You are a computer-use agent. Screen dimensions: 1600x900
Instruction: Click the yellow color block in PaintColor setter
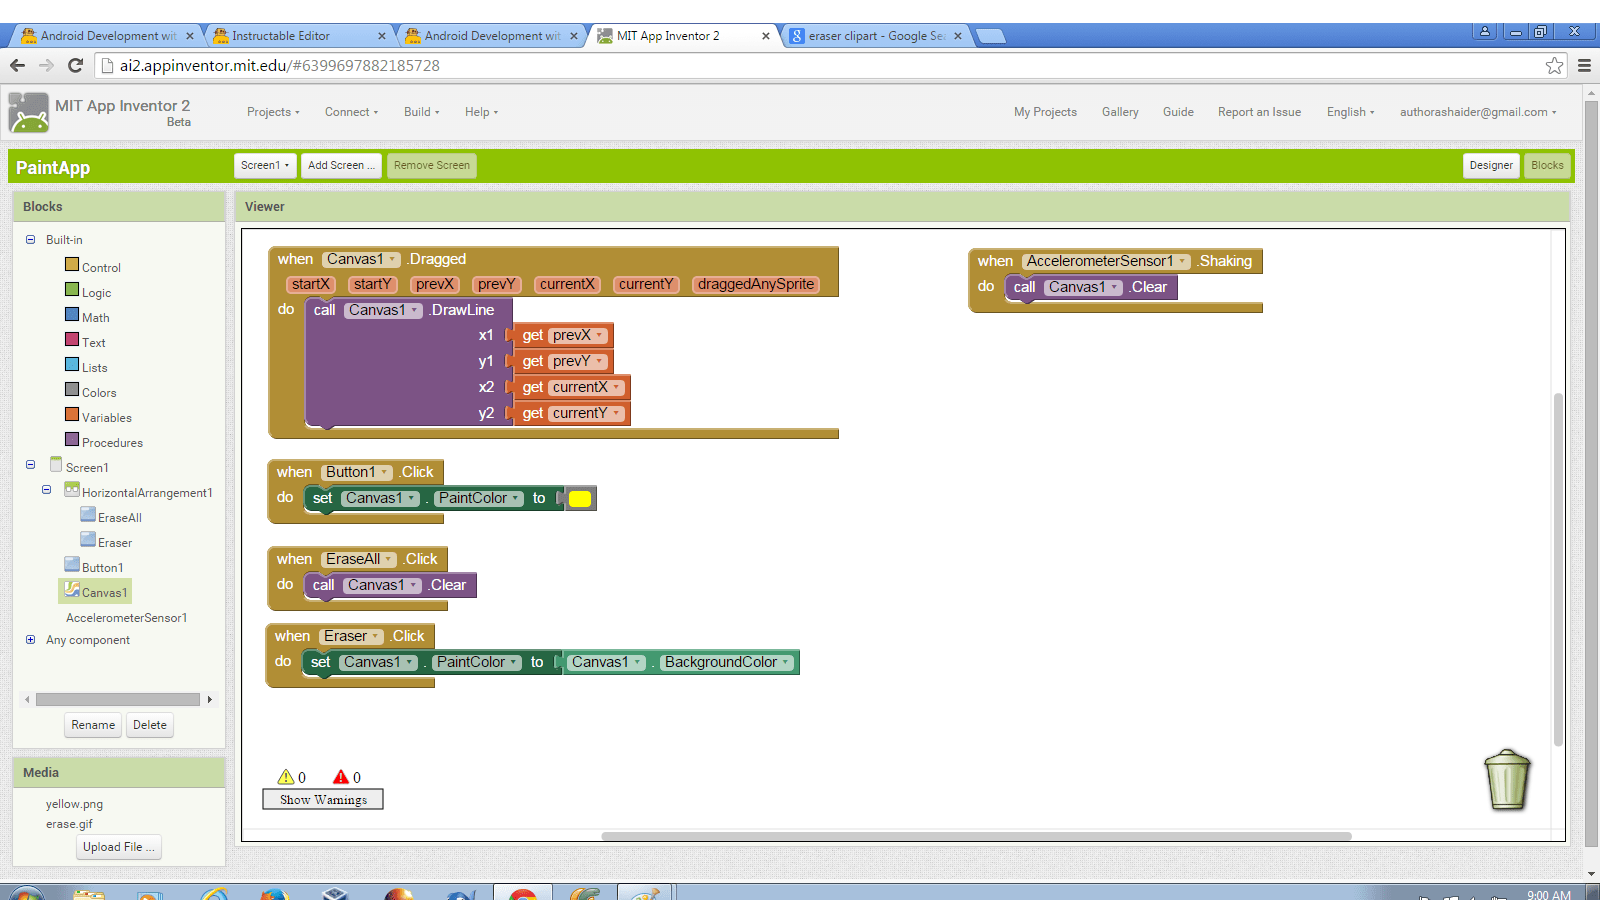pyautogui.click(x=580, y=499)
